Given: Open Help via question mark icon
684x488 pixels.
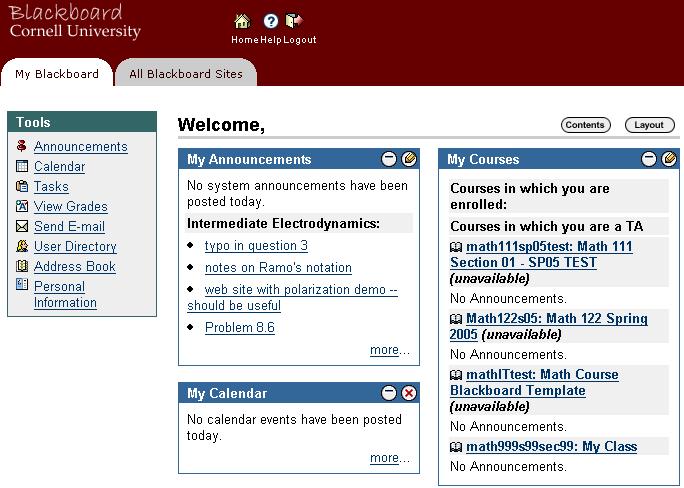Looking at the screenshot, I should point(271,21).
